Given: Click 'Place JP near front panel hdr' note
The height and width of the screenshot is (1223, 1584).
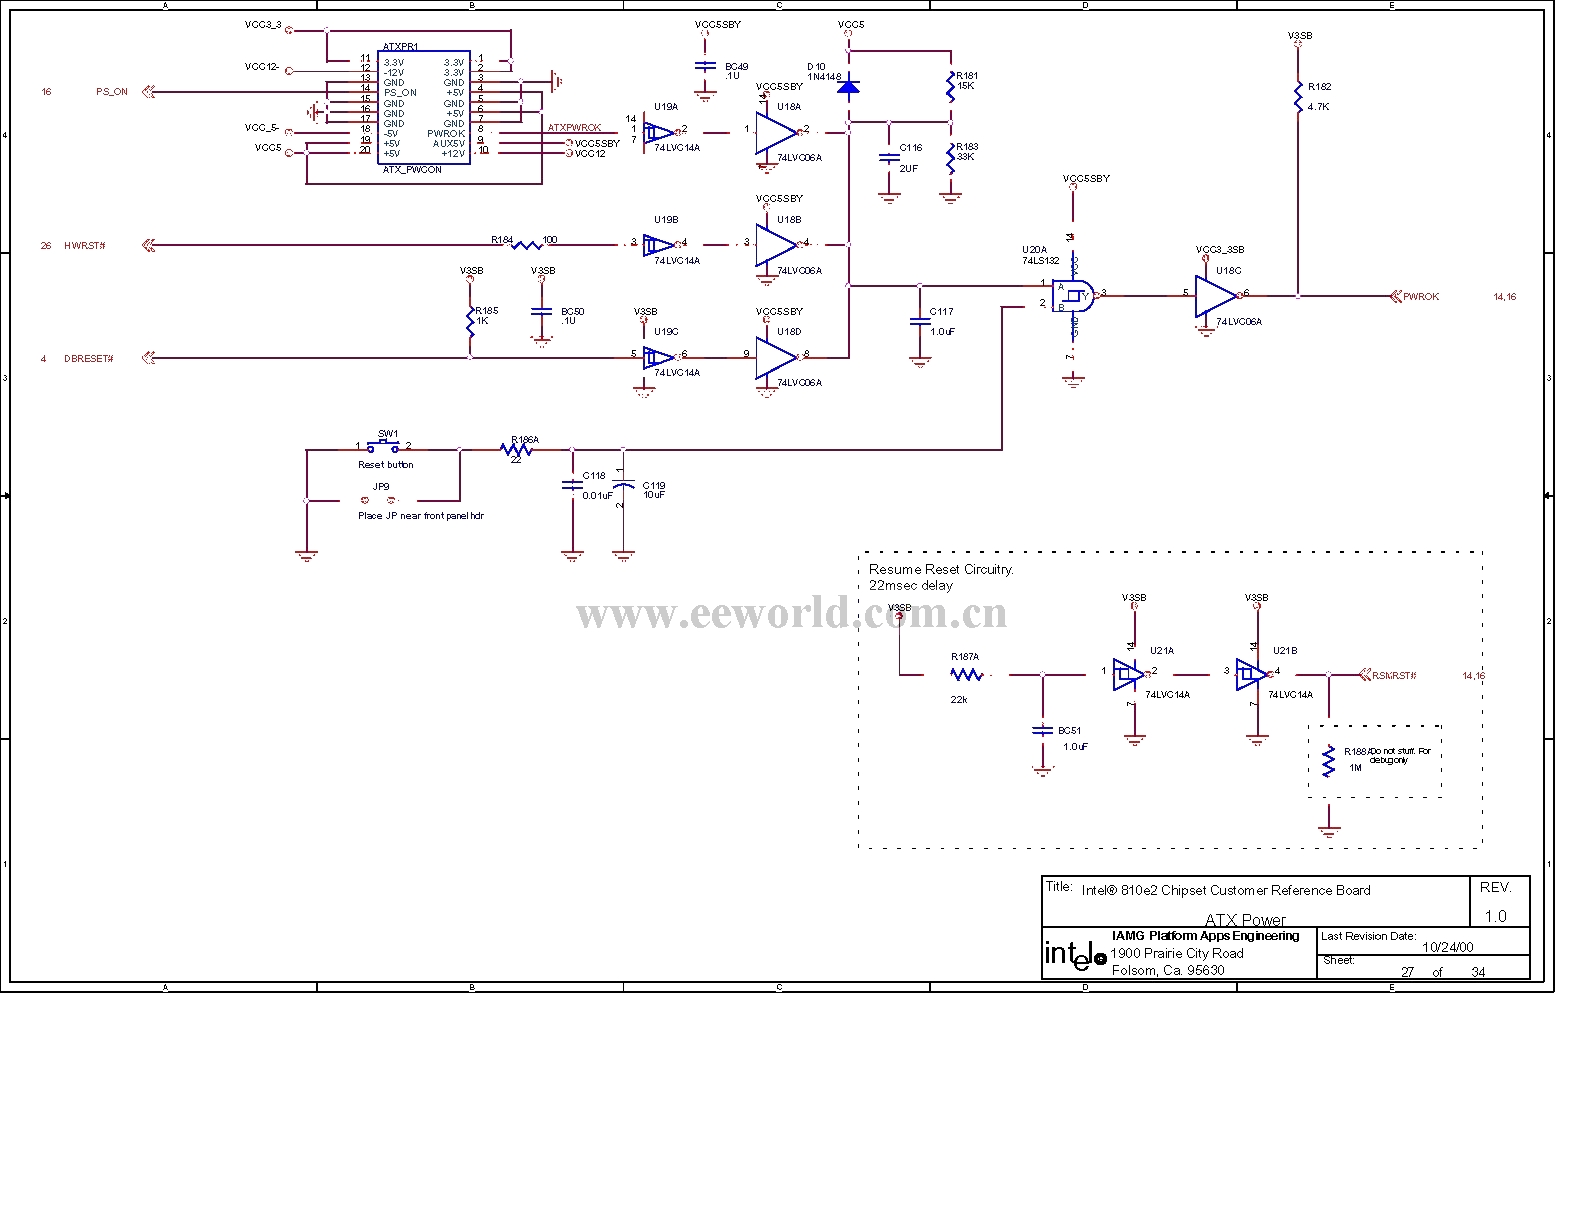Looking at the screenshot, I should tap(421, 516).
